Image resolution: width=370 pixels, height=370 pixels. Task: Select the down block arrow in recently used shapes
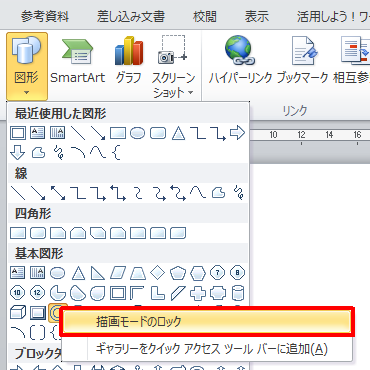(x=18, y=153)
